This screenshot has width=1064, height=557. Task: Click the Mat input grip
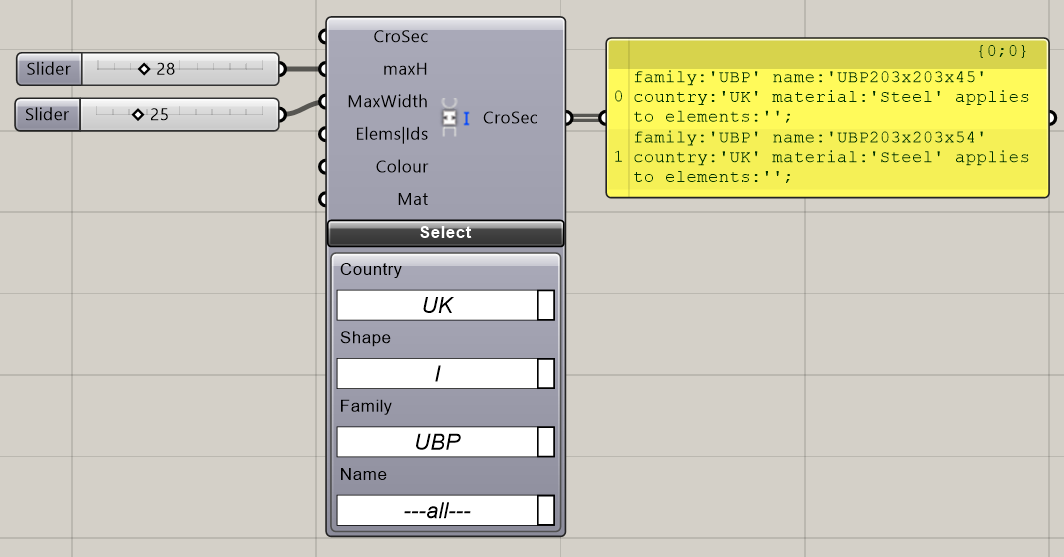[323, 199]
